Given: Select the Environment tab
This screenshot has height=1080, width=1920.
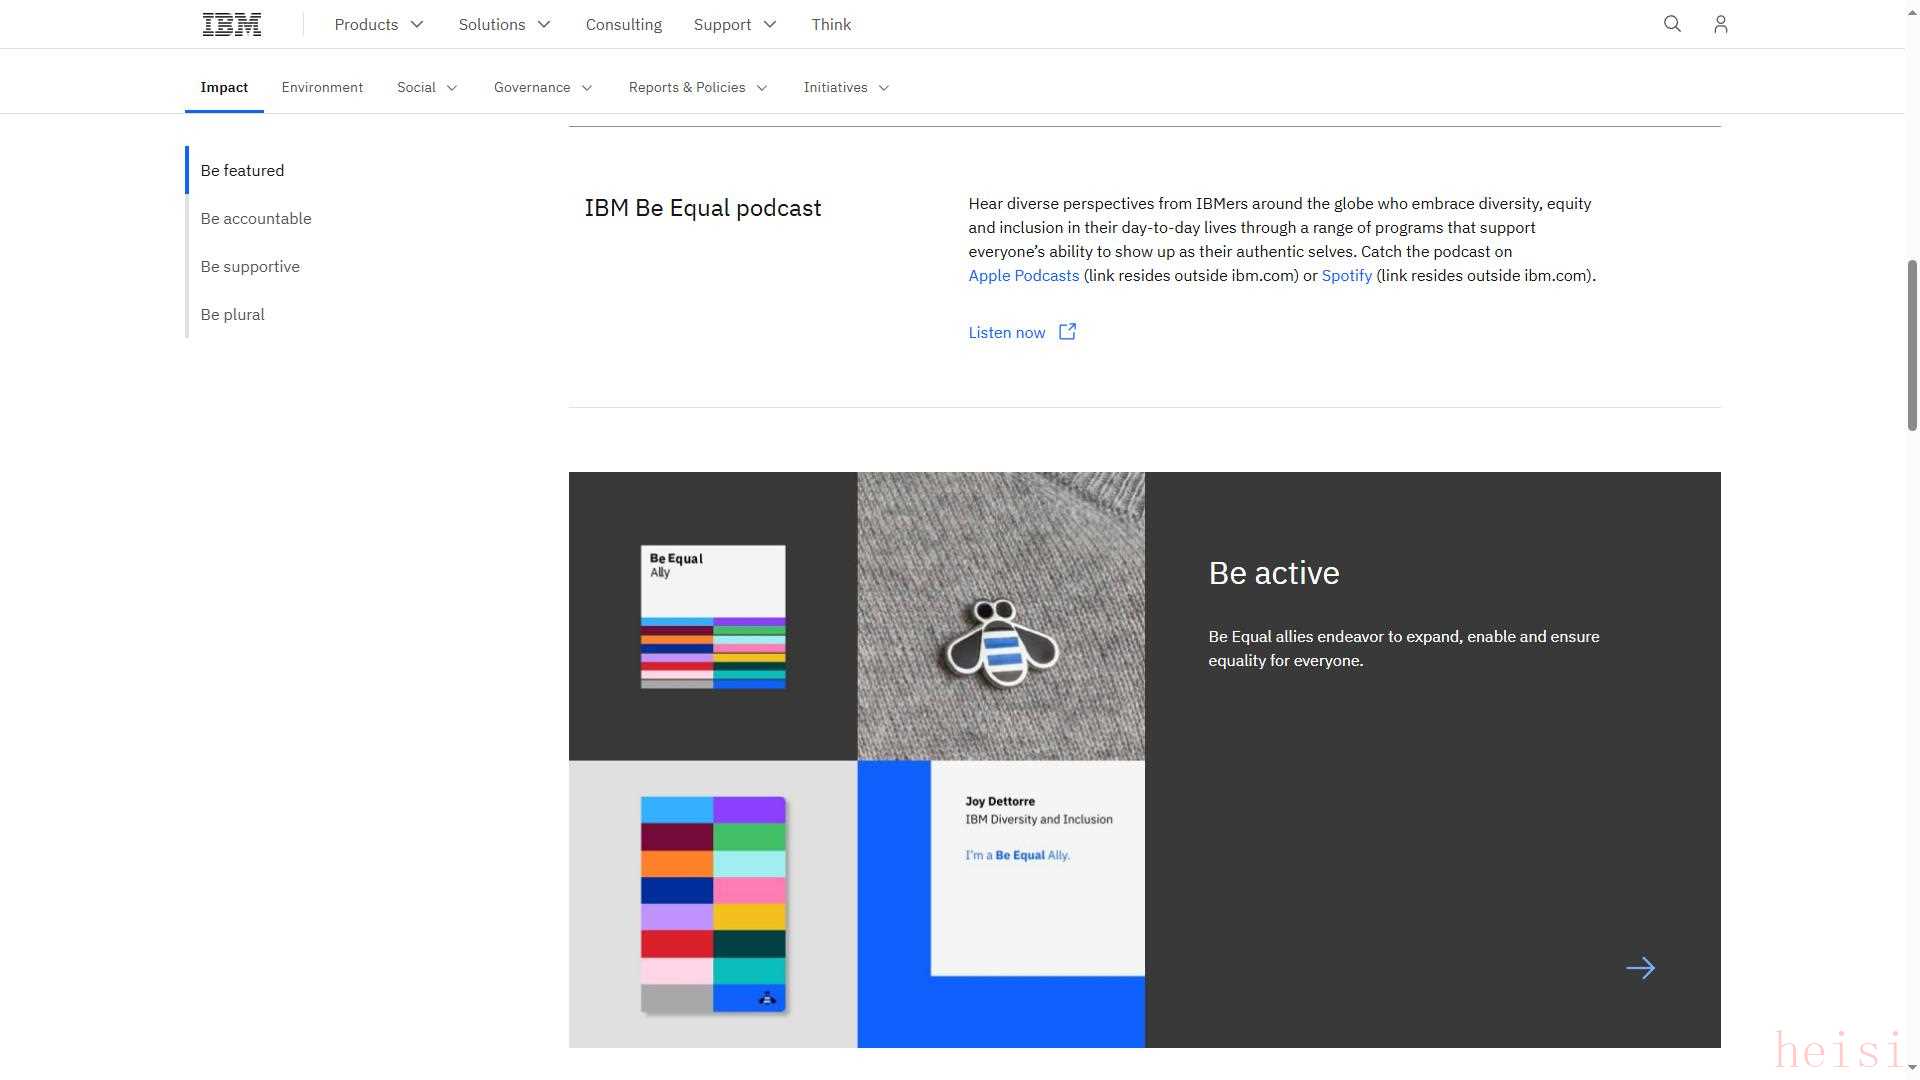Looking at the screenshot, I should point(322,88).
